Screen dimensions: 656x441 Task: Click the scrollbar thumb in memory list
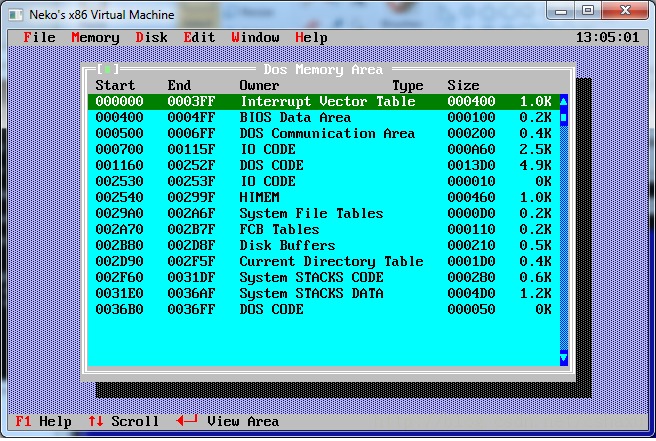(x=564, y=118)
